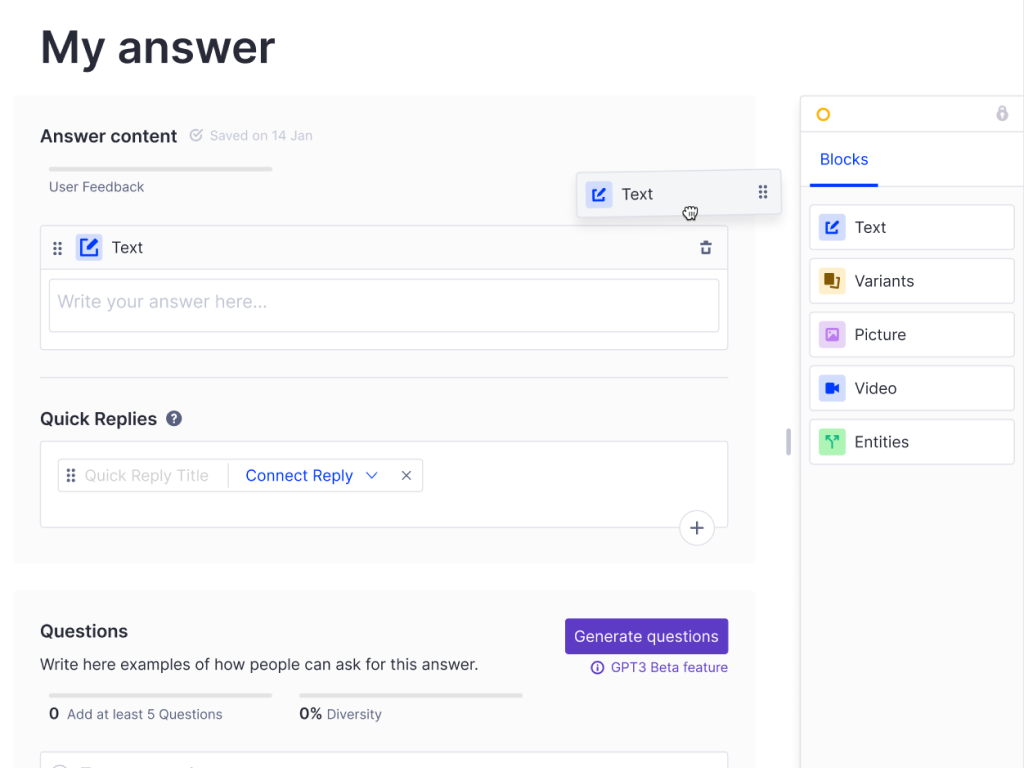Click the User Feedback progress bar
This screenshot has width=1024, height=768.
pyautogui.click(x=160, y=169)
